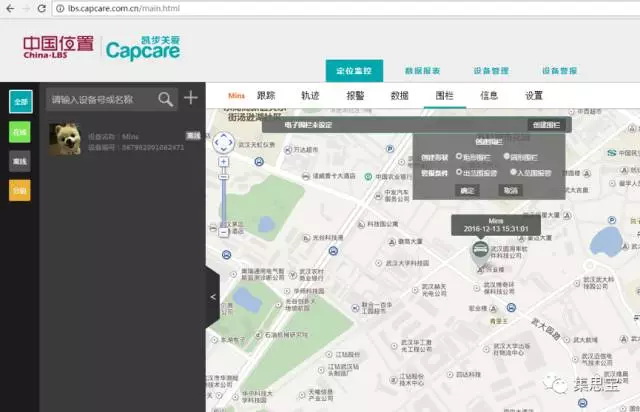The width and height of the screenshot is (640, 412).
Task: Click the plus icon to add device
Action: [x=191, y=98]
